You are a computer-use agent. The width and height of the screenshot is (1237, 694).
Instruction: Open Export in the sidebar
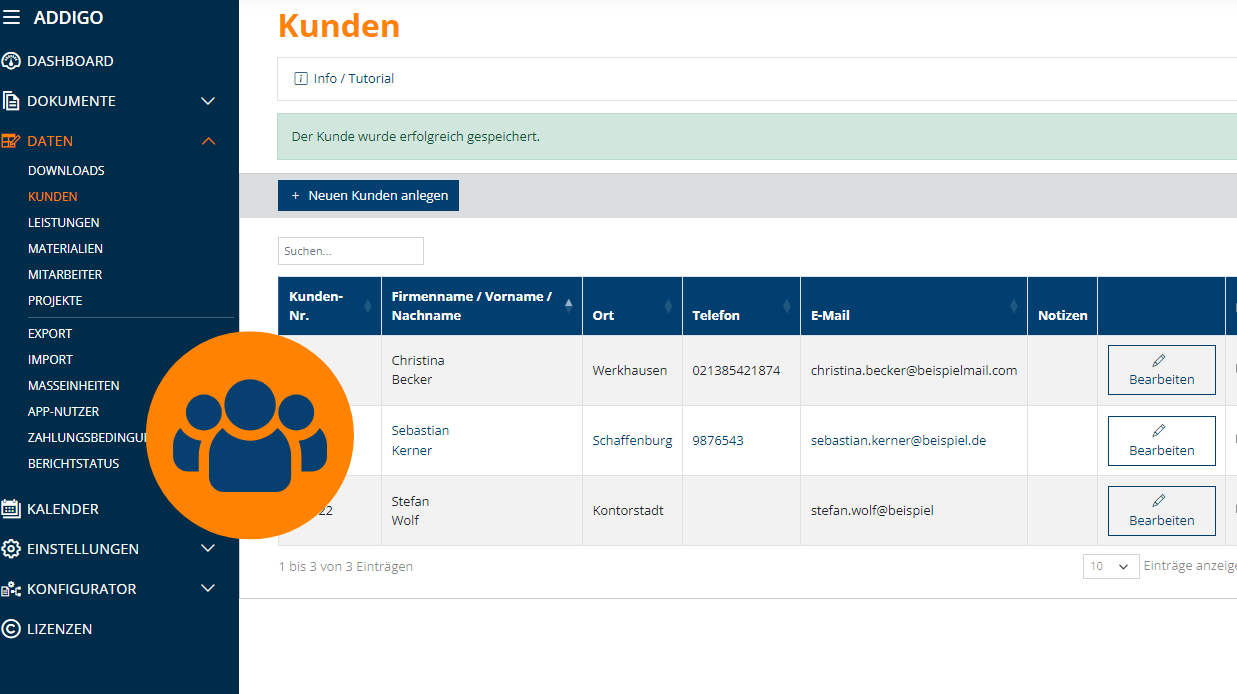point(50,334)
